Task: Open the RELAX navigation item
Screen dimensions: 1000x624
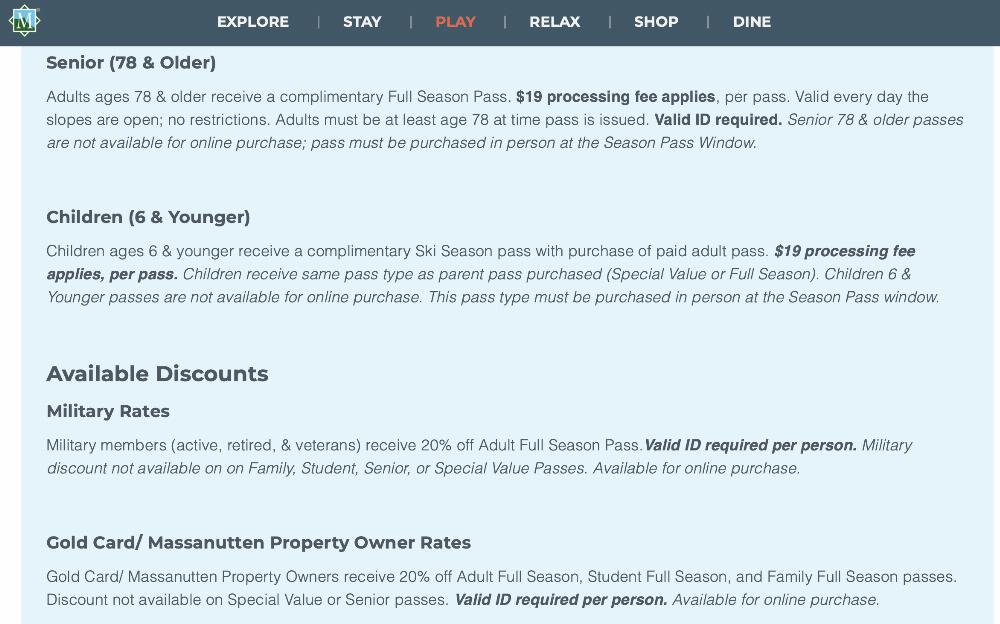Action: 555,22
